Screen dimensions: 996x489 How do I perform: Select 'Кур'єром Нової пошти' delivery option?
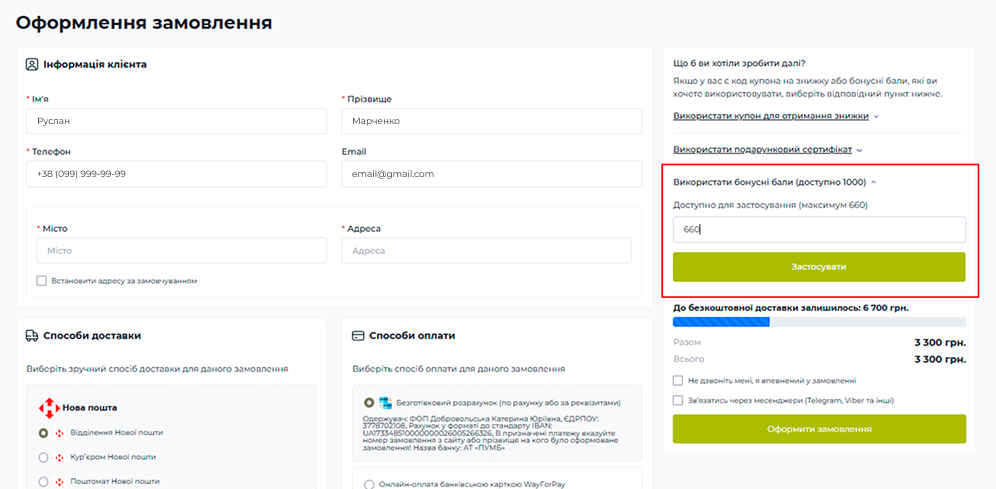(43, 457)
